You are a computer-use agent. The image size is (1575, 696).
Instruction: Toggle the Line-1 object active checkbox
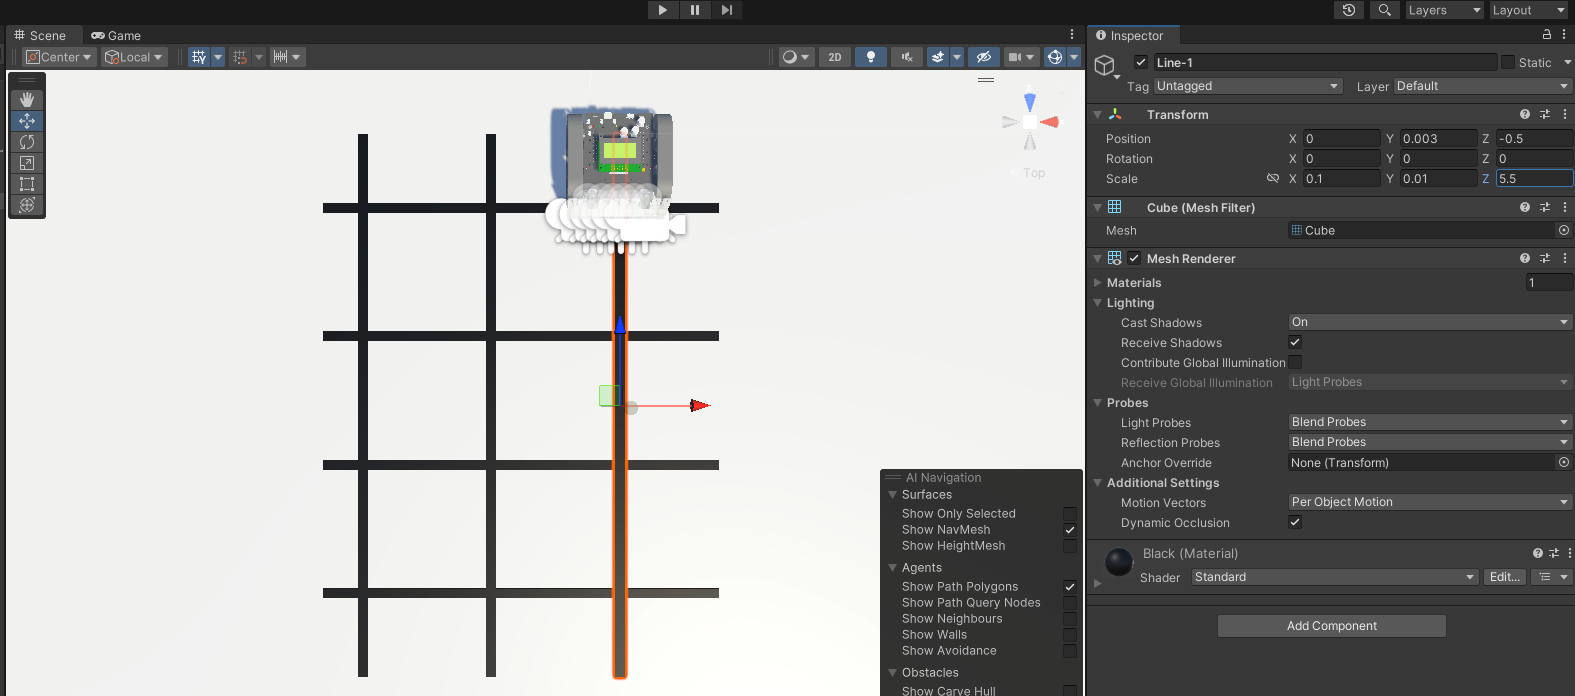click(1141, 62)
